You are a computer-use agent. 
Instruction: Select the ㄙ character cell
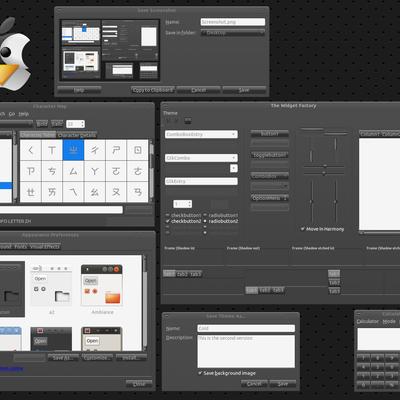click(x=73, y=171)
